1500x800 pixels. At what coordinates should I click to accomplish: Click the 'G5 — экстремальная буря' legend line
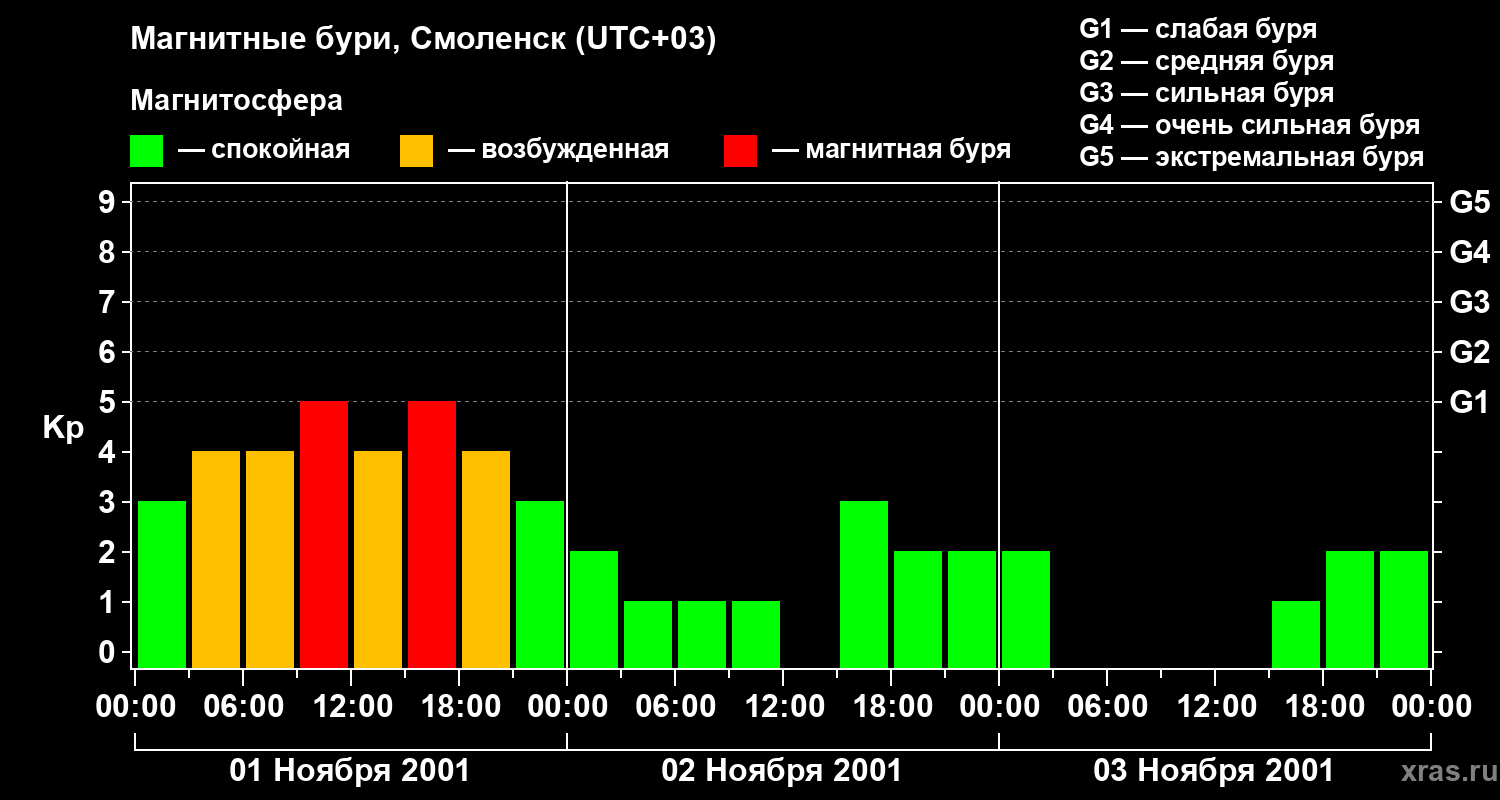coord(1251,157)
